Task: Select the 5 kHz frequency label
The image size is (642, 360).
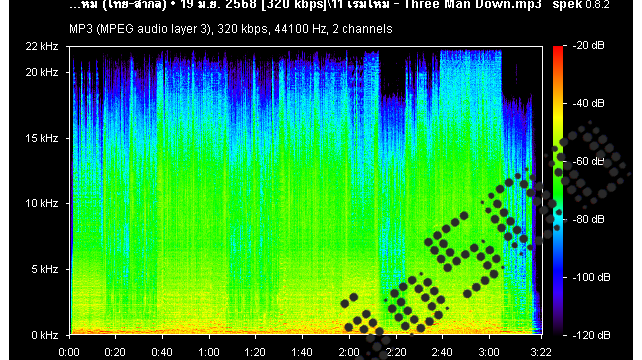Action: tap(45, 269)
